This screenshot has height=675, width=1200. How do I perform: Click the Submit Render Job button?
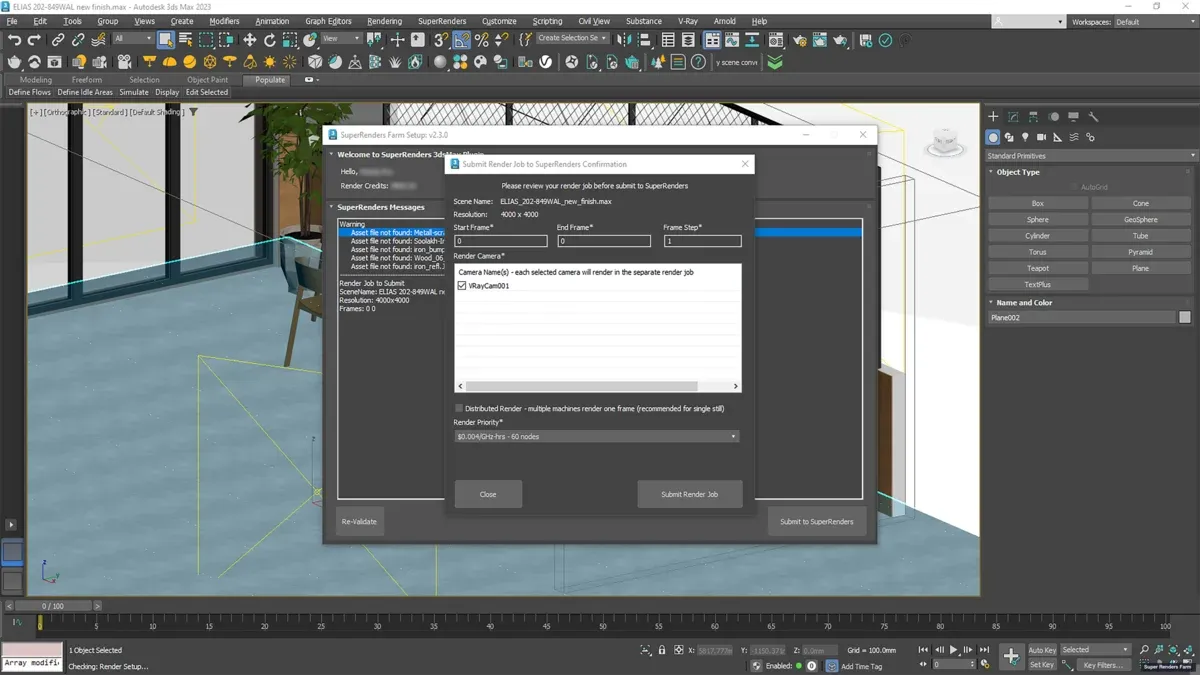point(690,494)
